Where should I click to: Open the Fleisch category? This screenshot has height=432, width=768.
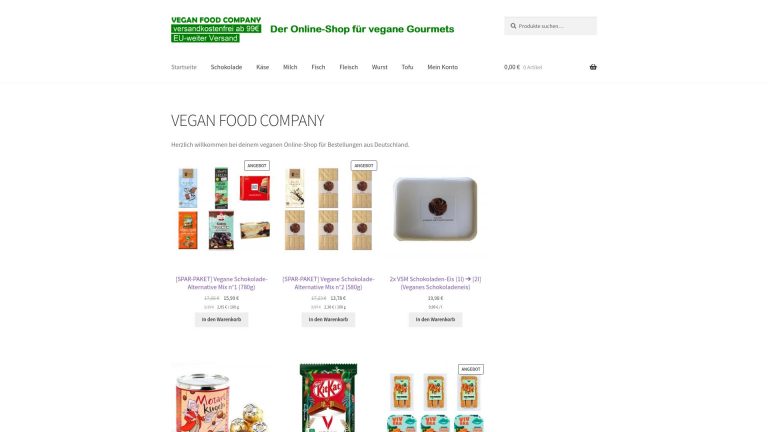[x=349, y=67]
